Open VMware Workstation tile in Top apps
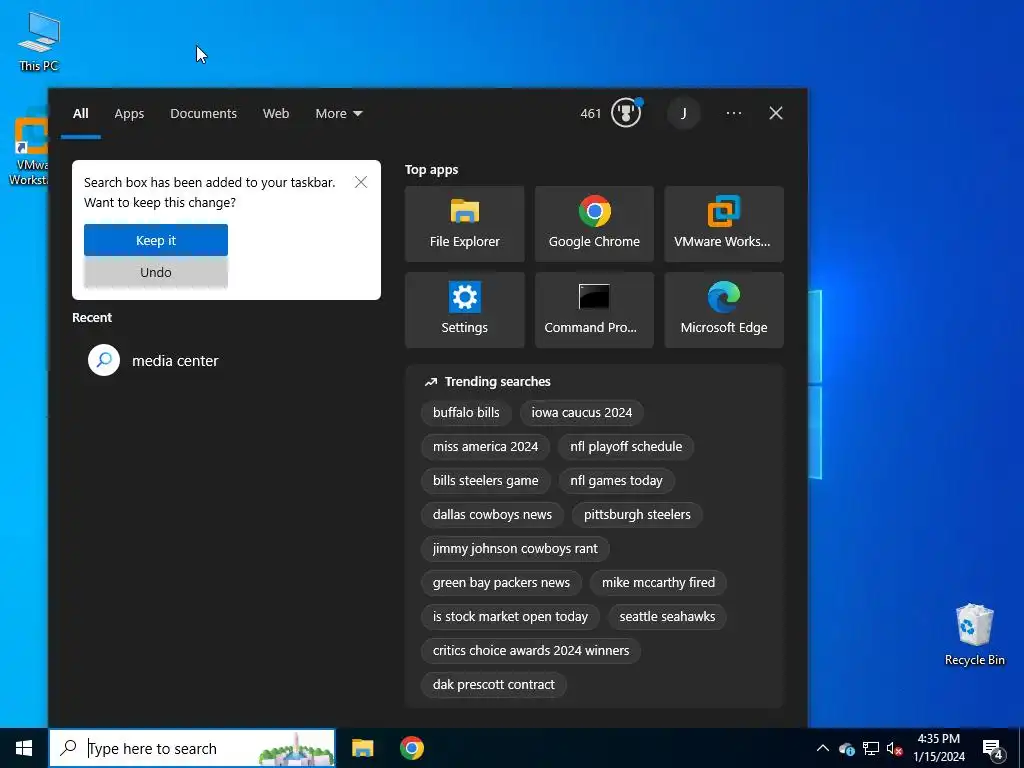The height and width of the screenshot is (768, 1024). click(x=724, y=224)
